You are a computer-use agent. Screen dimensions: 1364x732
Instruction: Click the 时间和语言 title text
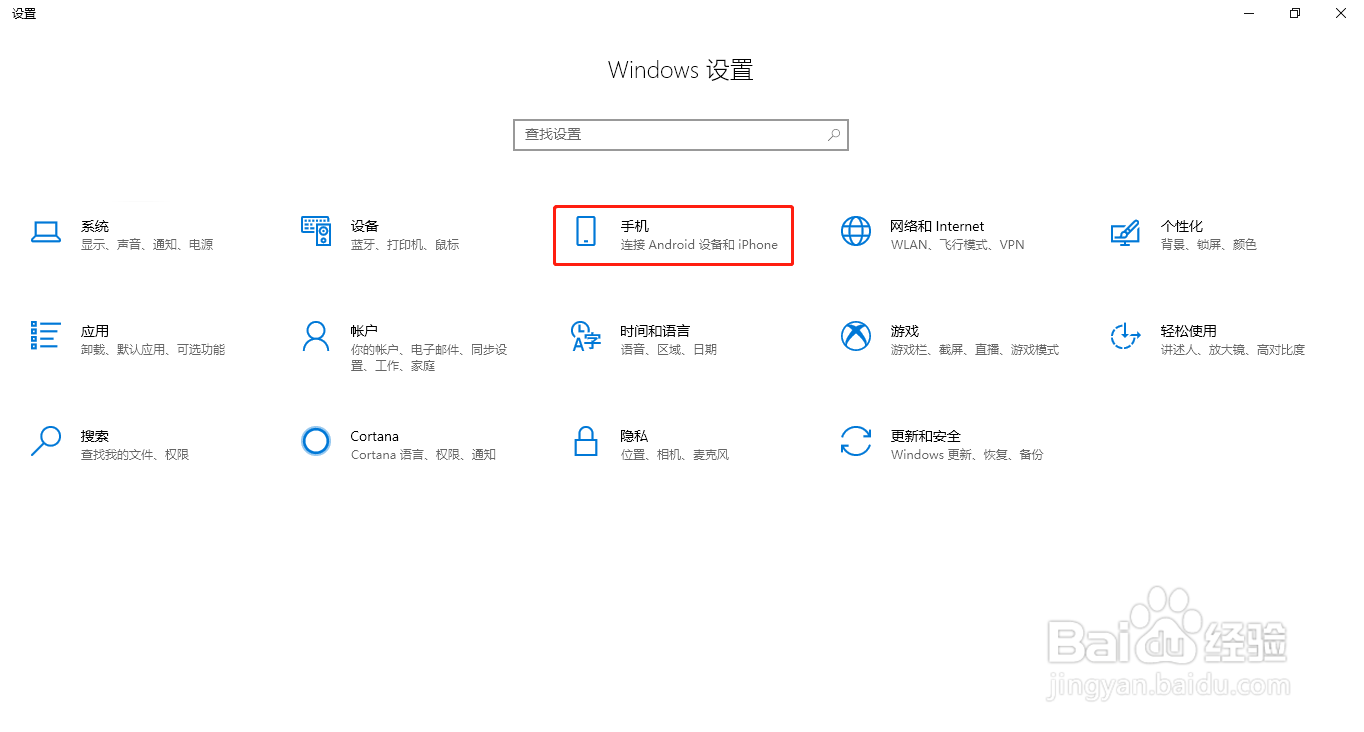(x=655, y=331)
